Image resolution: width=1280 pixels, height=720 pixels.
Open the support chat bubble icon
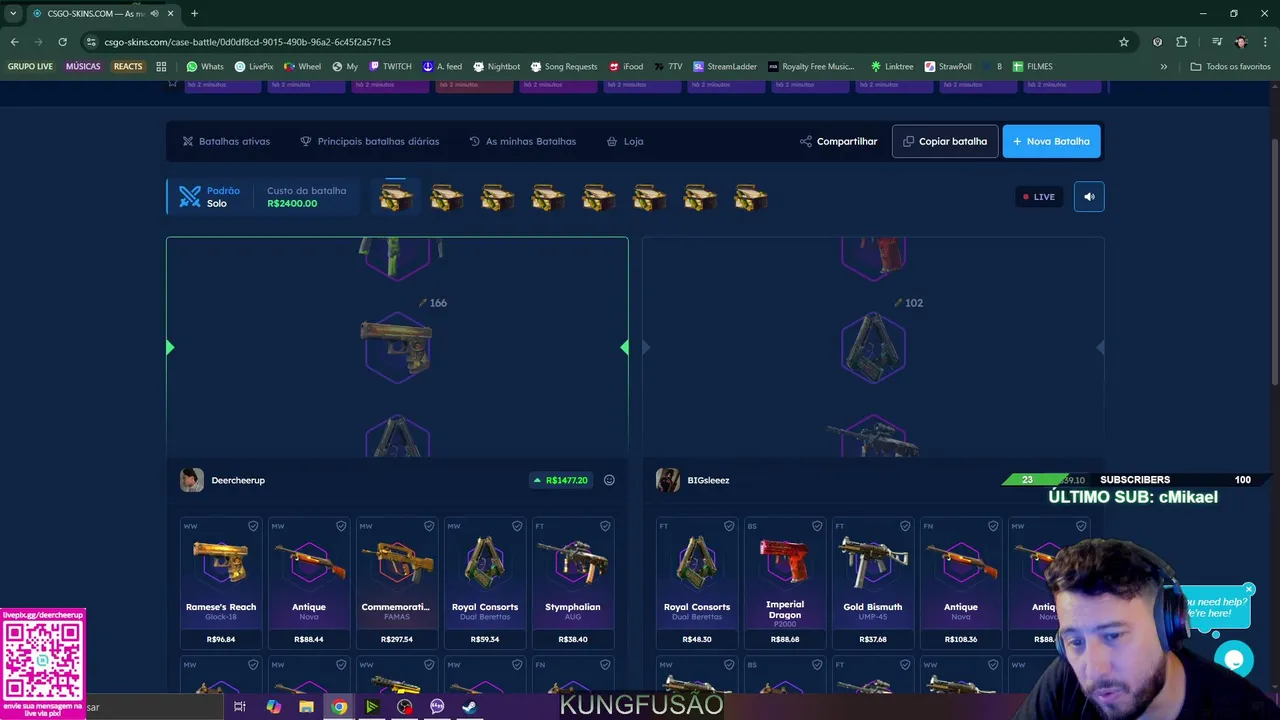1234,660
